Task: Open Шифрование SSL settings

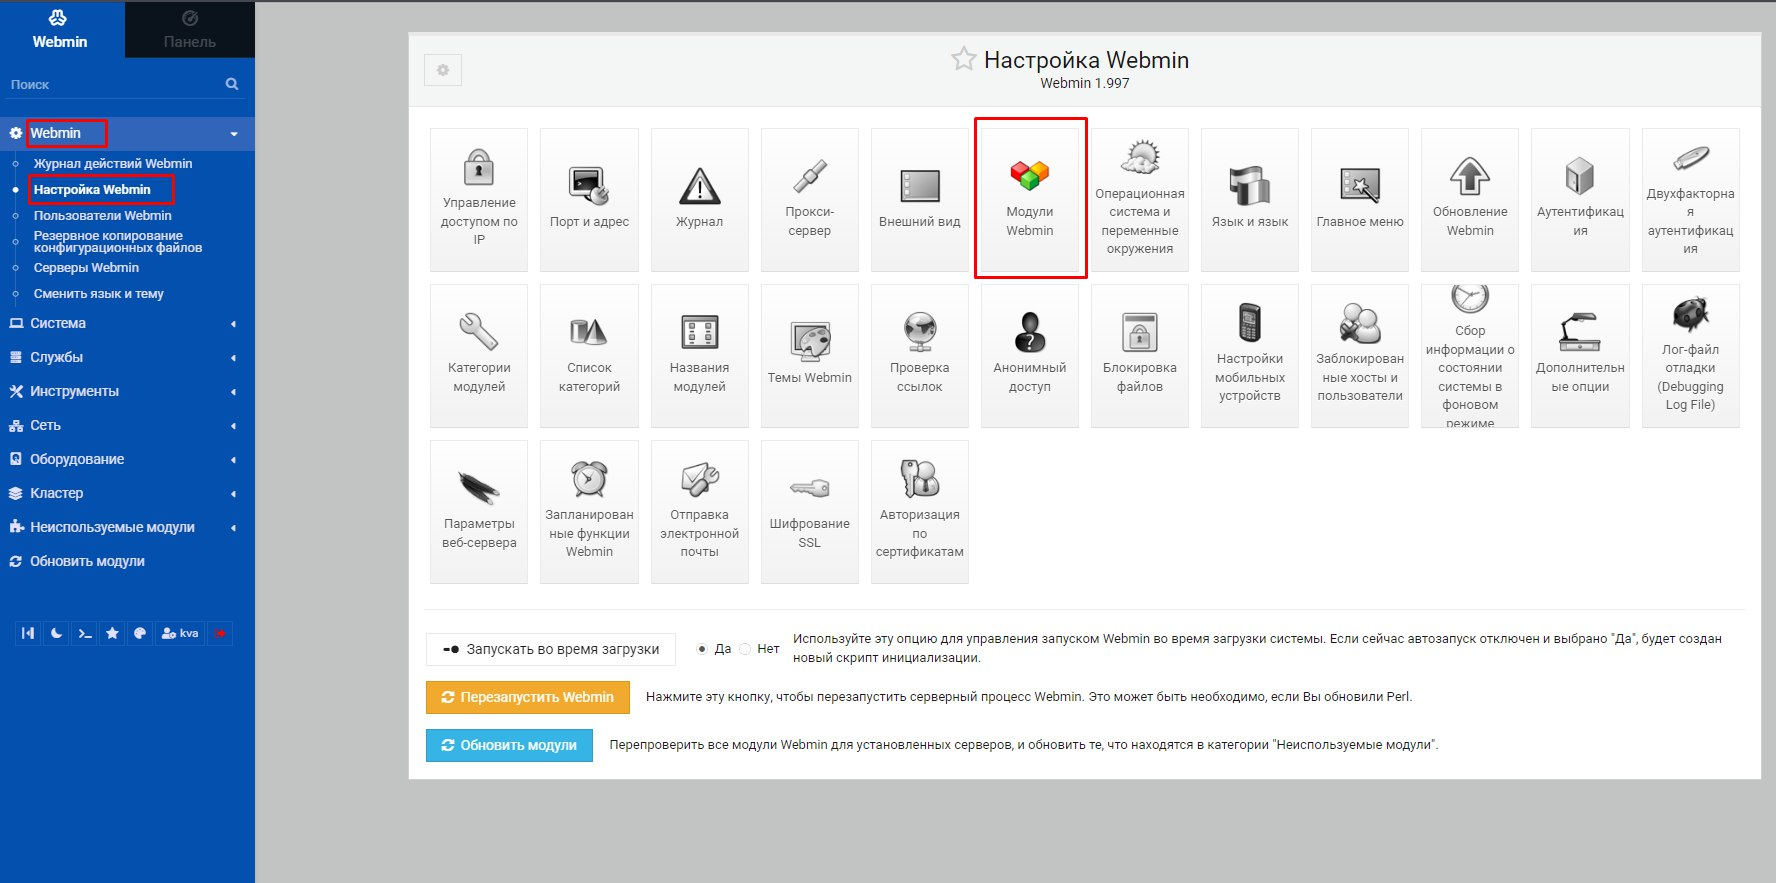Action: (x=809, y=511)
